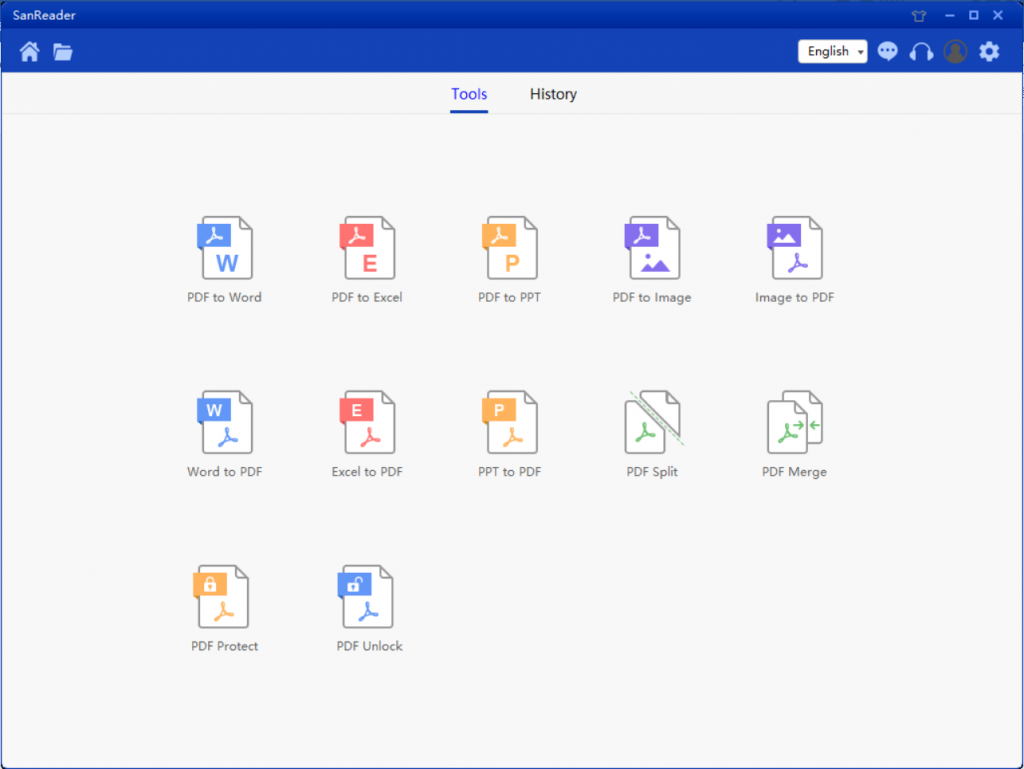
Task: Open the PDF Protect tool
Action: (224, 596)
